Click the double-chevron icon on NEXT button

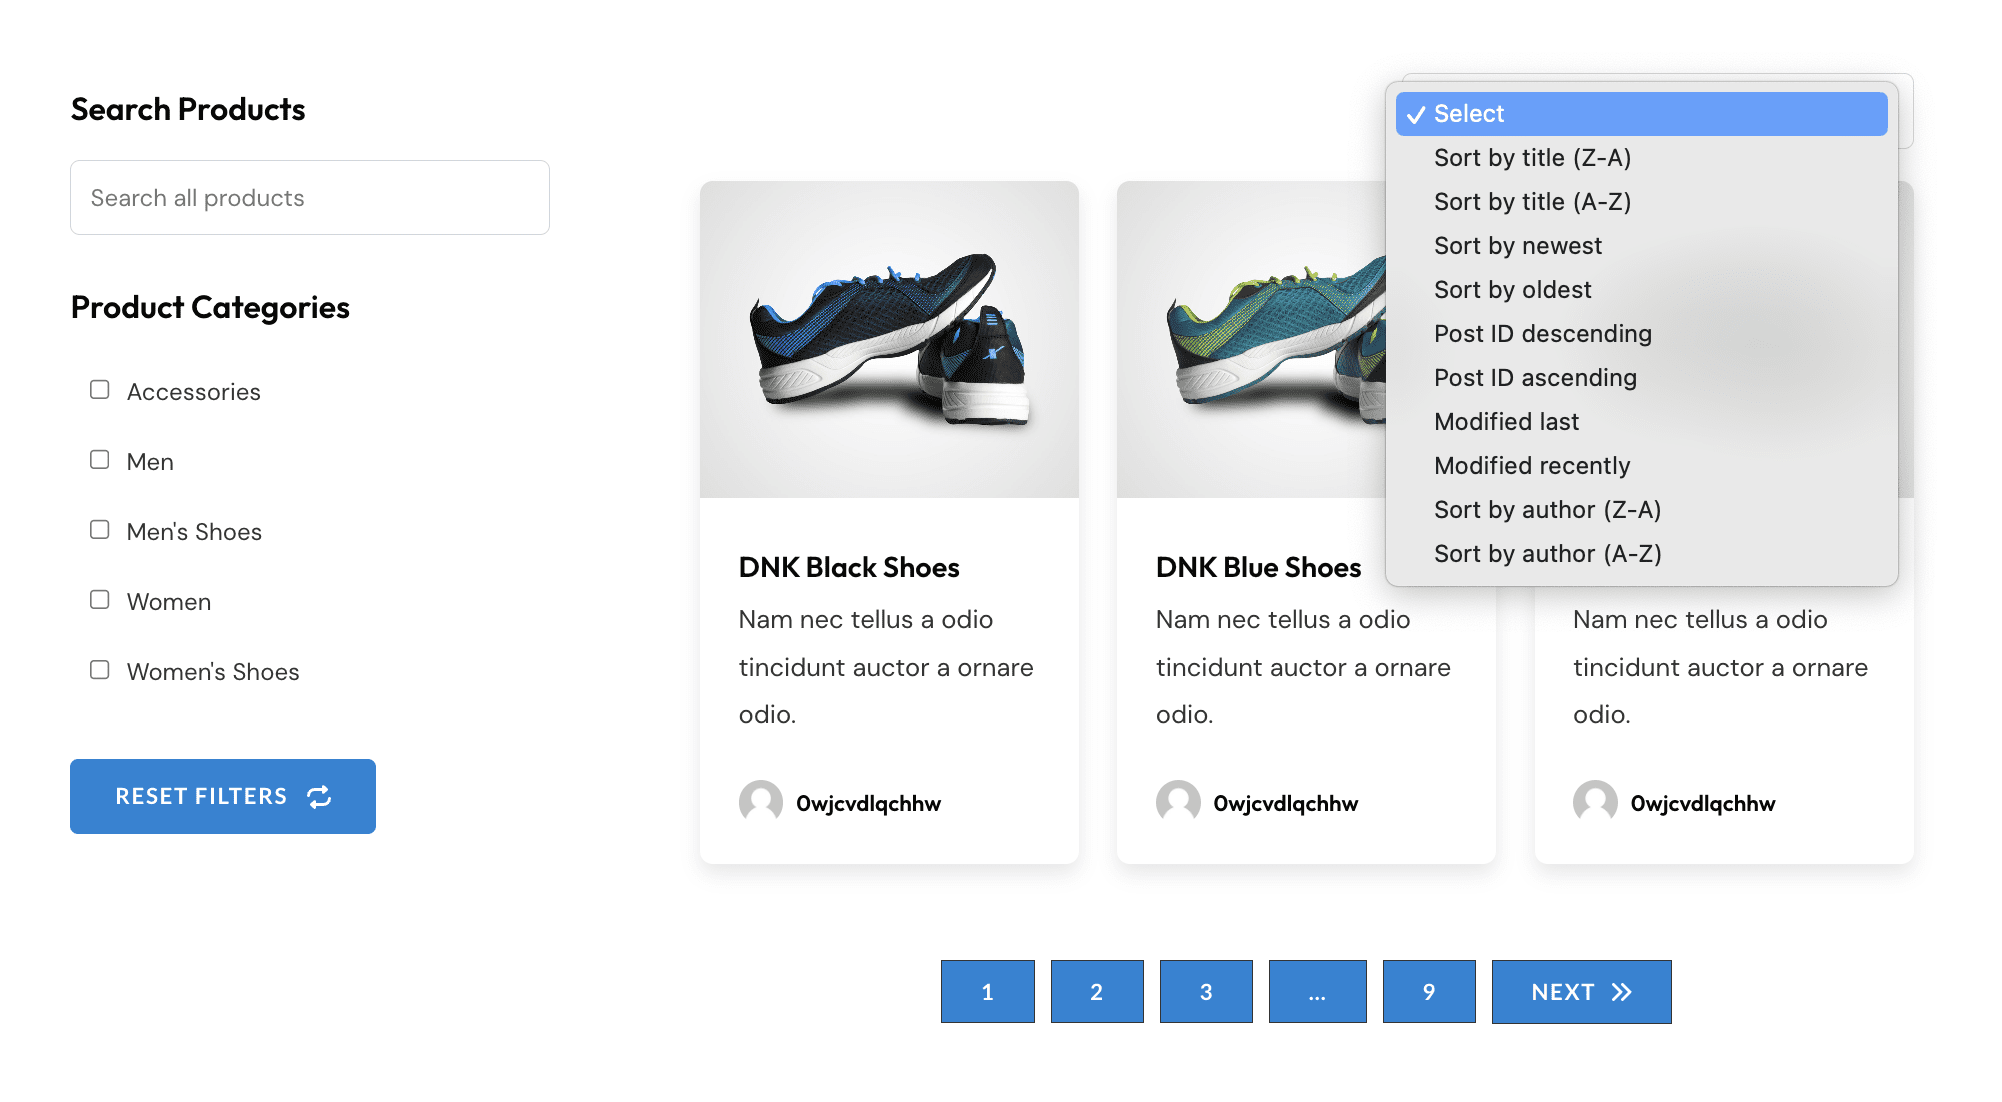coord(1622,992)
